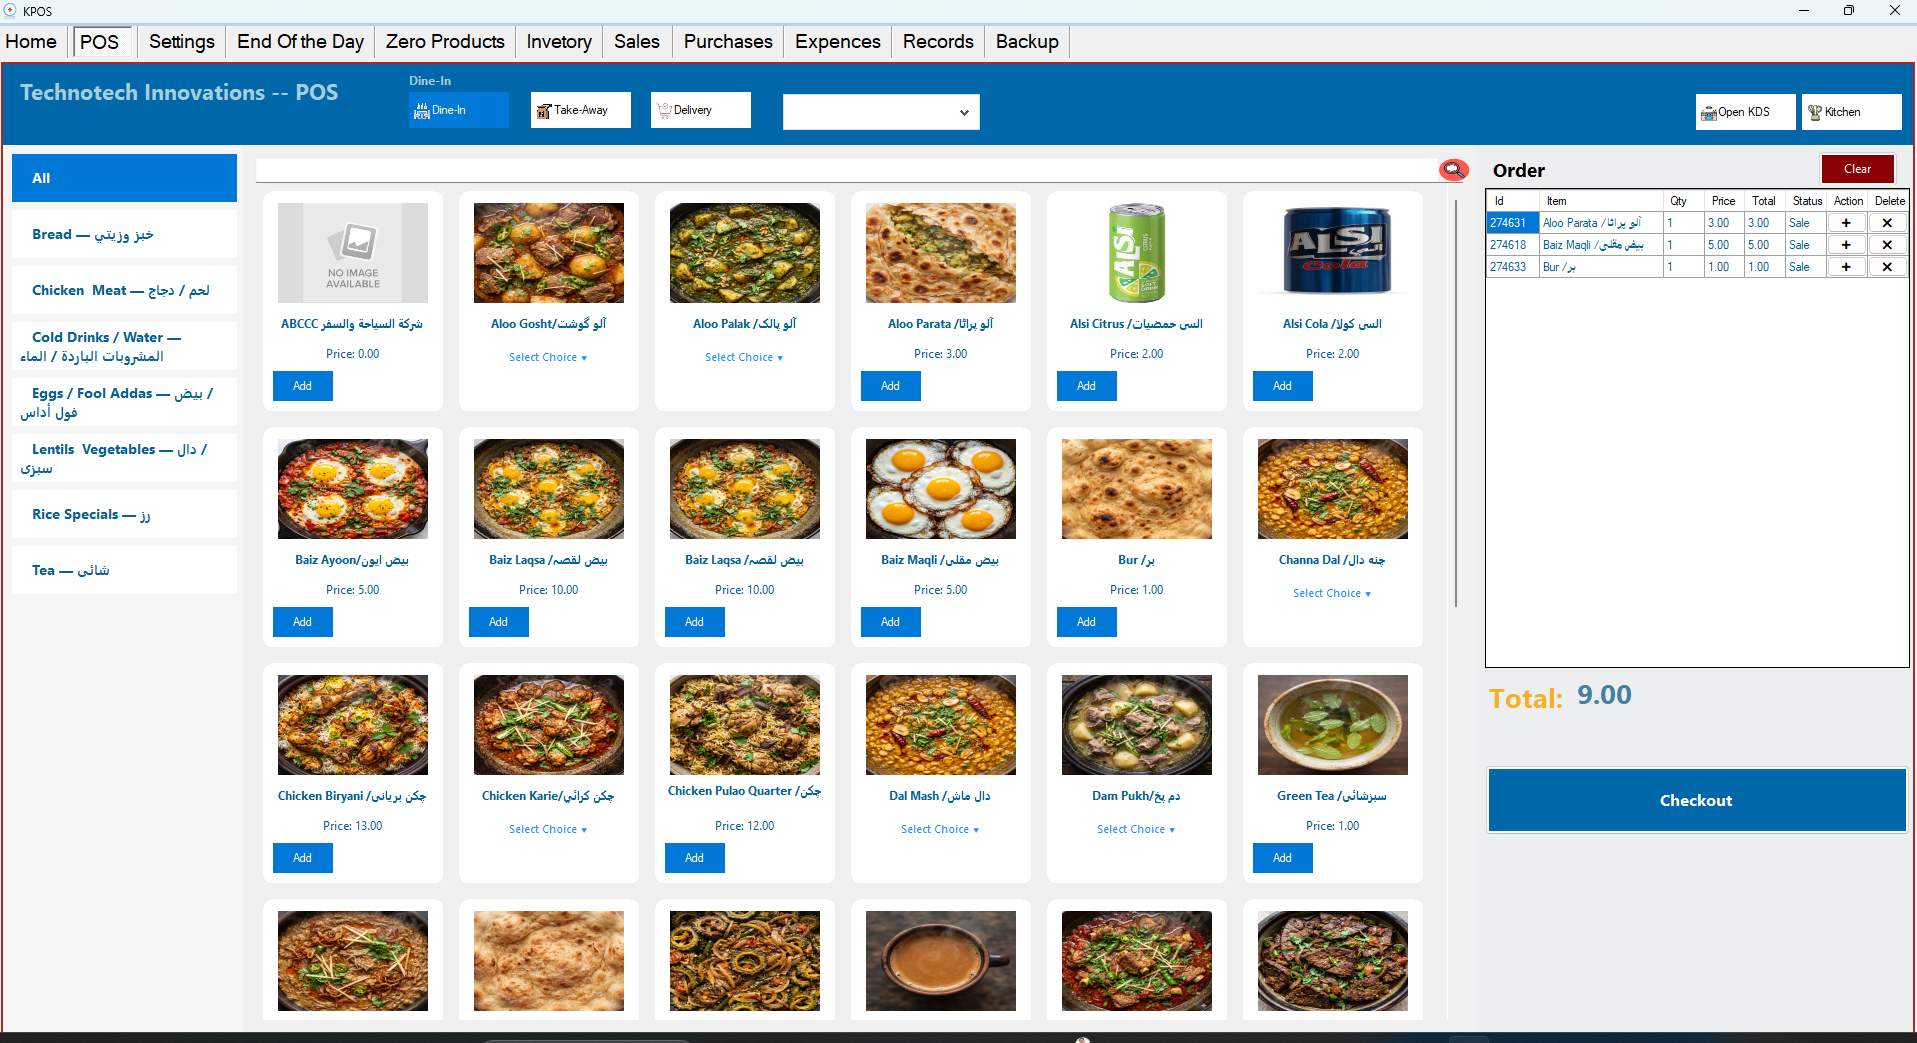The width and height of the screenshot is (1917, 1043).
Task: Clear the current order
Action: pos(1857,169)
